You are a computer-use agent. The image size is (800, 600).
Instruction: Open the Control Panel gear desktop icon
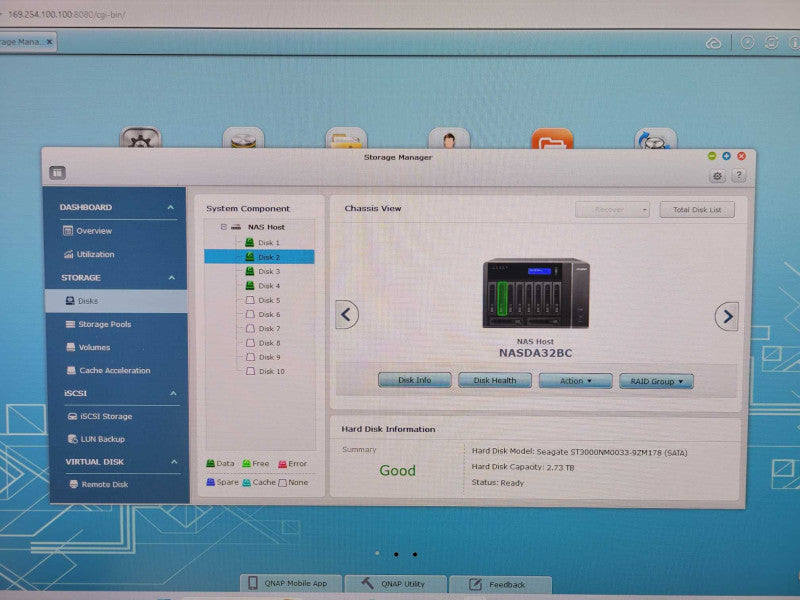(x=140, y=138)
